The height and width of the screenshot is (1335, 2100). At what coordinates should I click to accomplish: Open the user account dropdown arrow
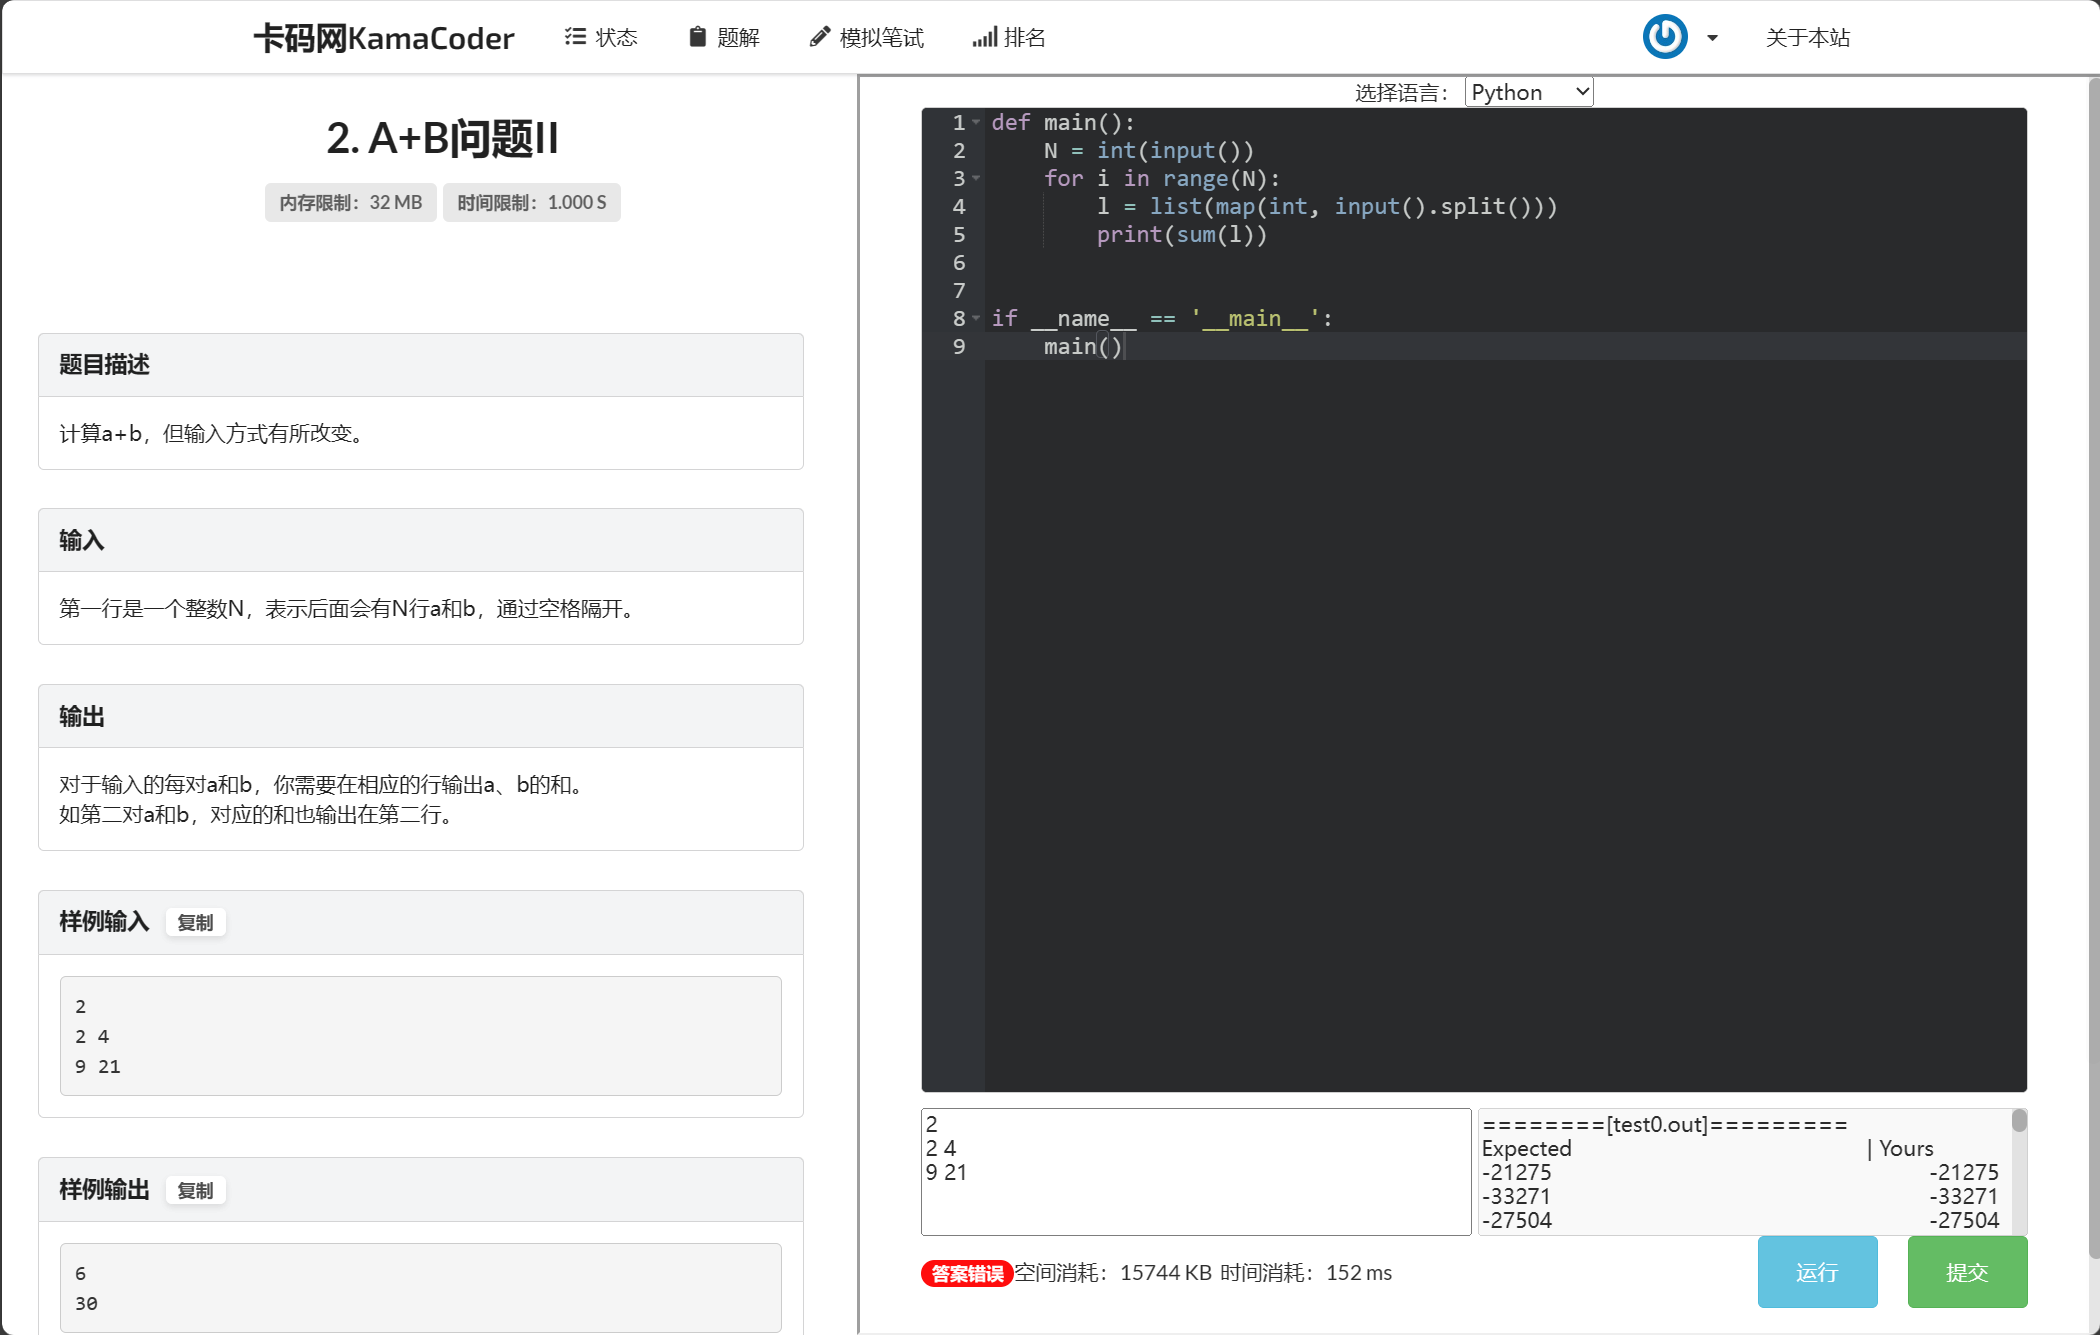[1711, 38]
